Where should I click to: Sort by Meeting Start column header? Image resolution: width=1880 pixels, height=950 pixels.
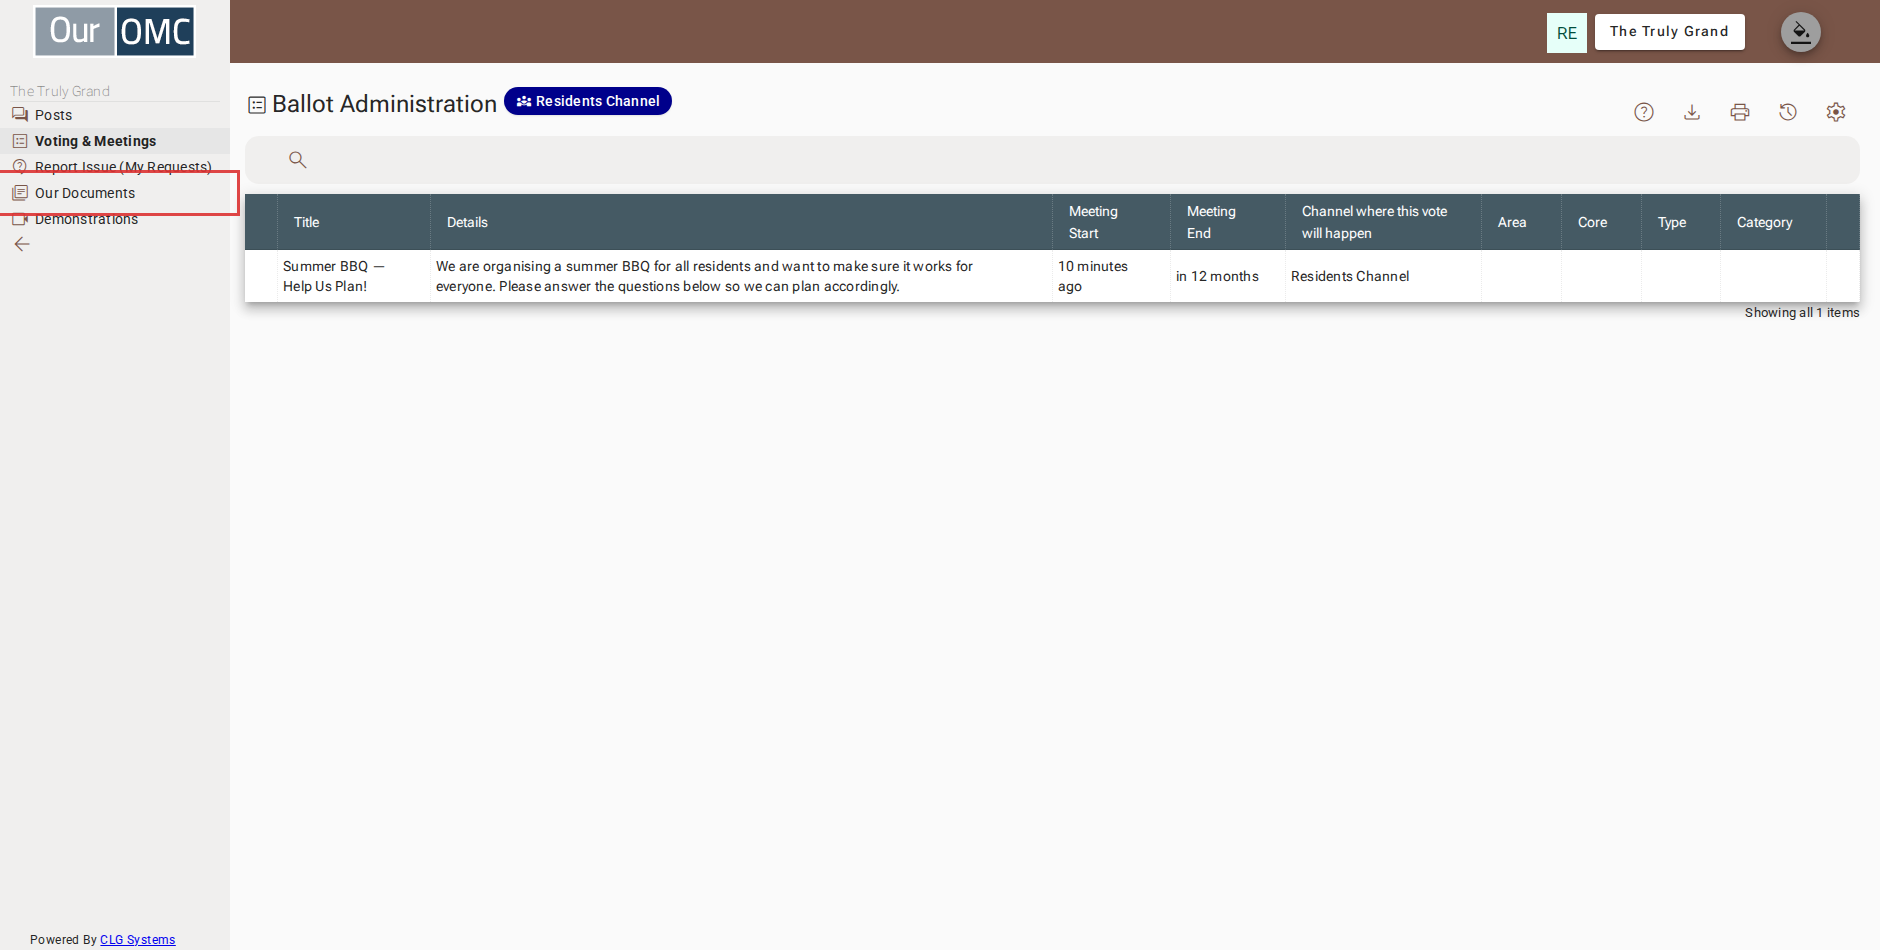(x=1111, y=222)
